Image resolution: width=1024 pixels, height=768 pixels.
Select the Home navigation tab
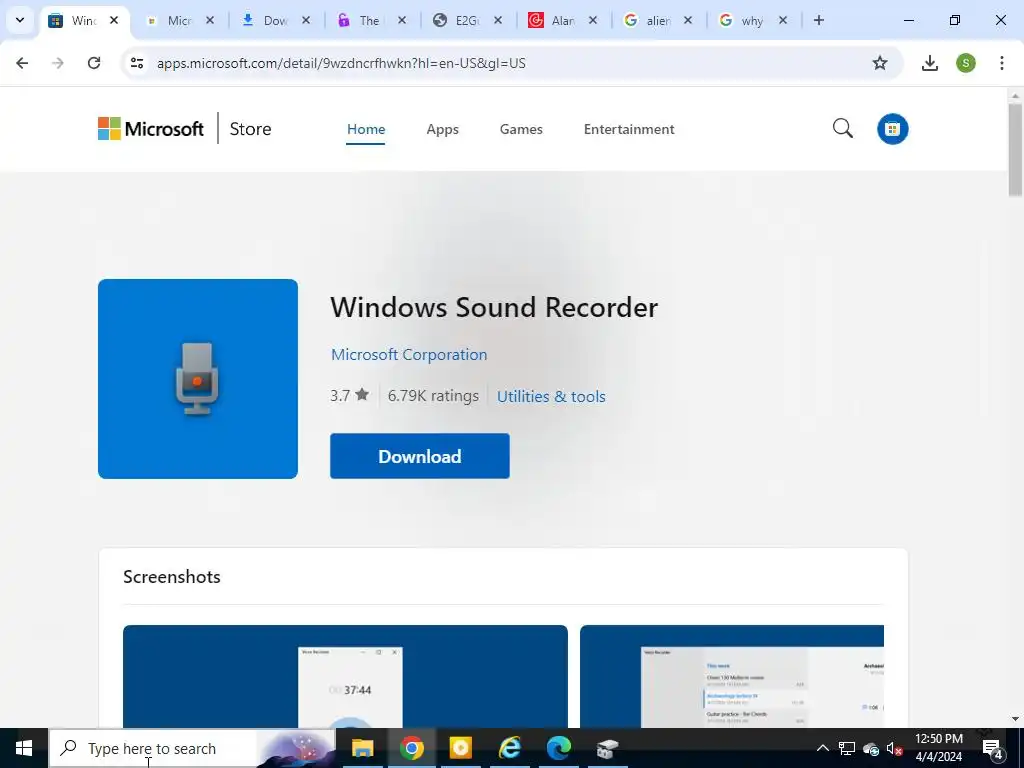366,129
